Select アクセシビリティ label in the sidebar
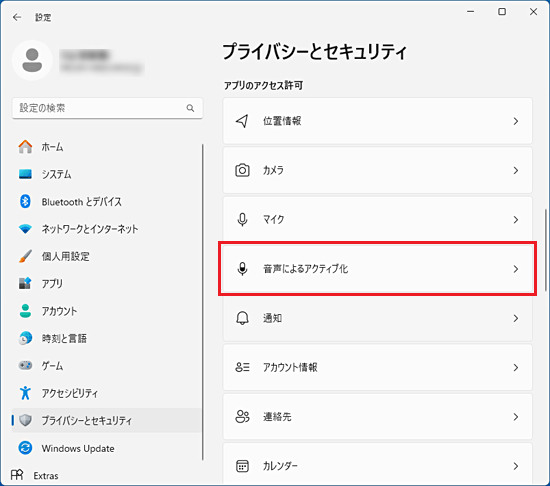The width and height of the screenshot is (550, 486). tap(70, 393)
